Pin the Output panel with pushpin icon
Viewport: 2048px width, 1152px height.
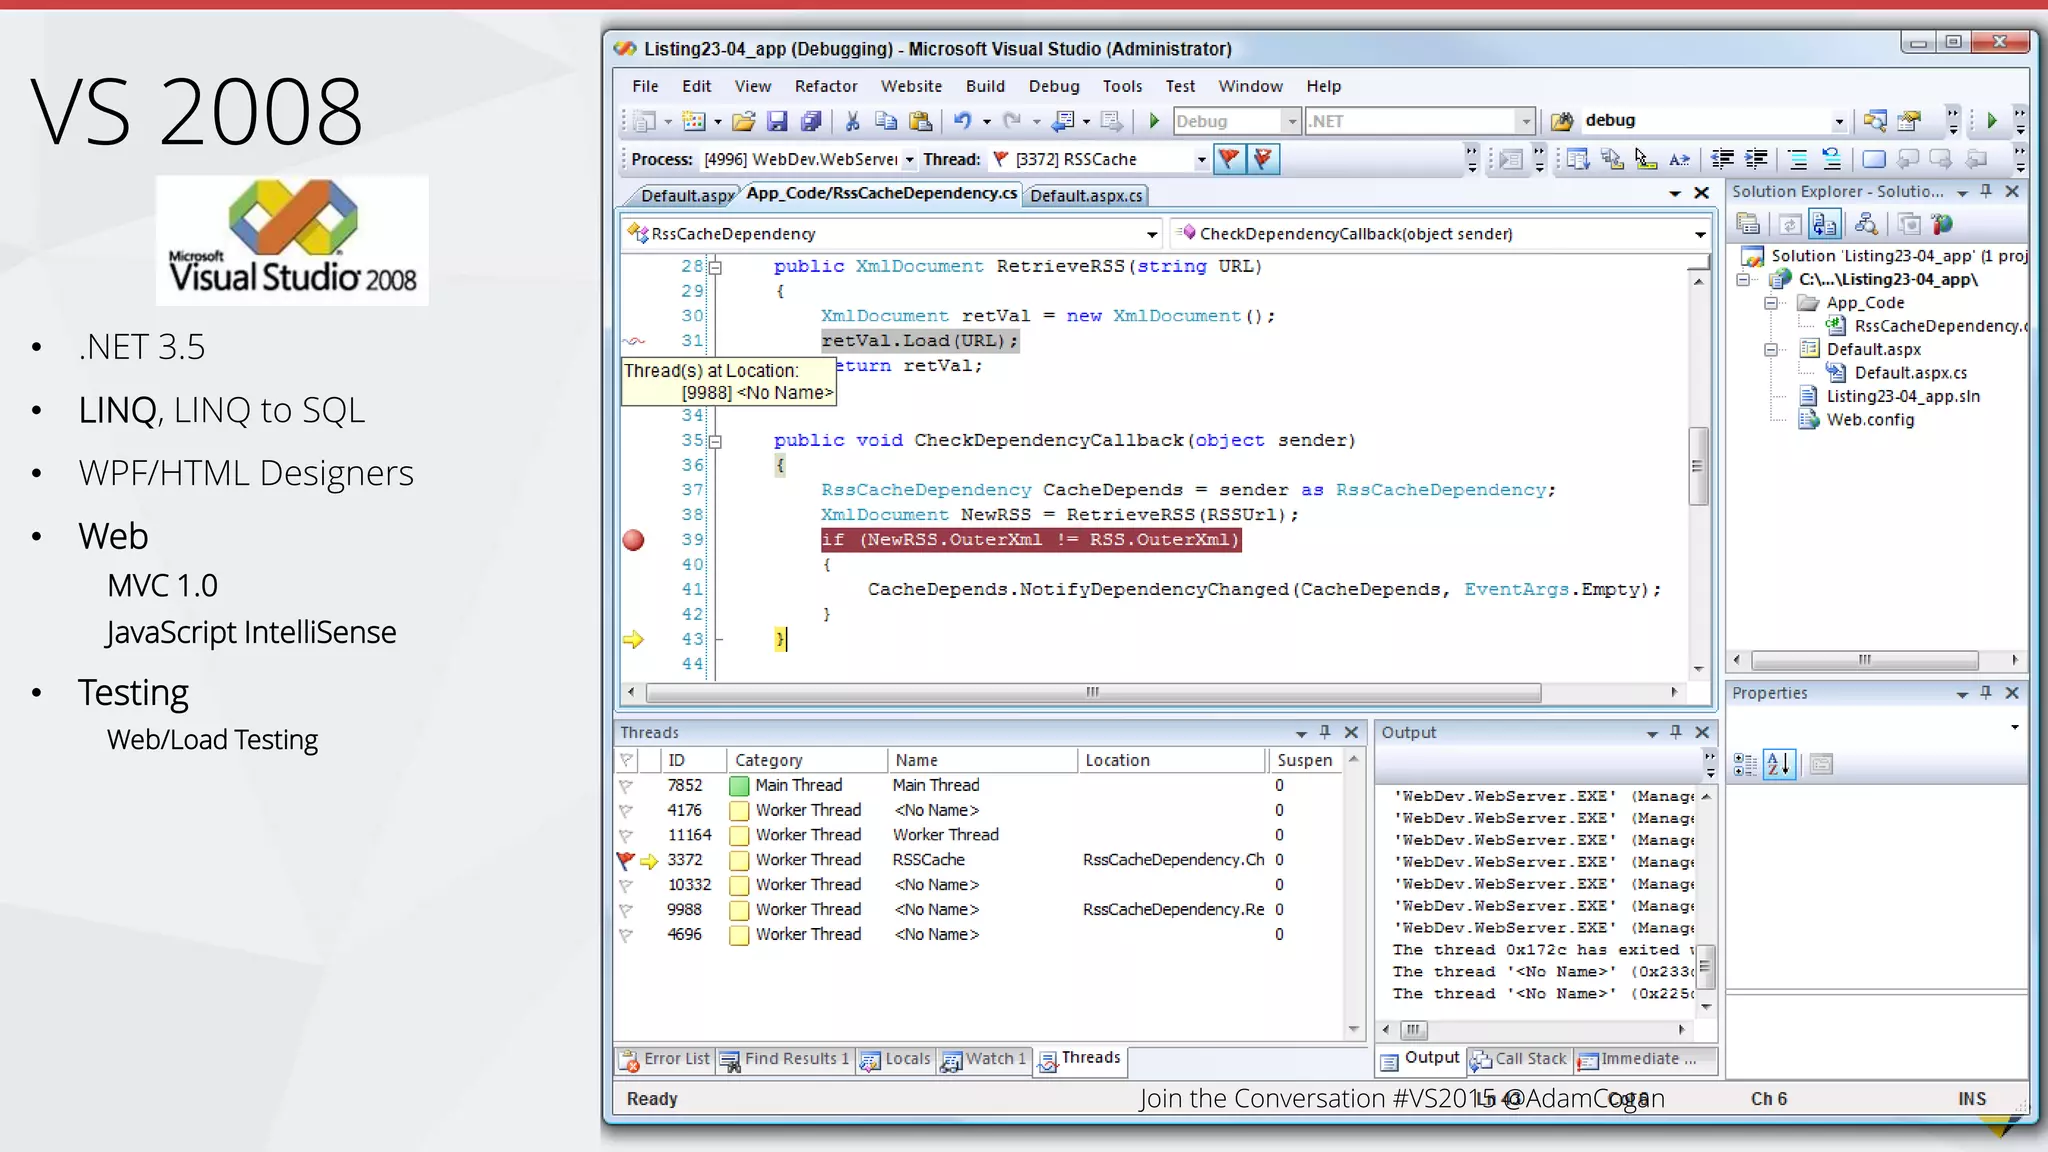[x=1676, y=732]
